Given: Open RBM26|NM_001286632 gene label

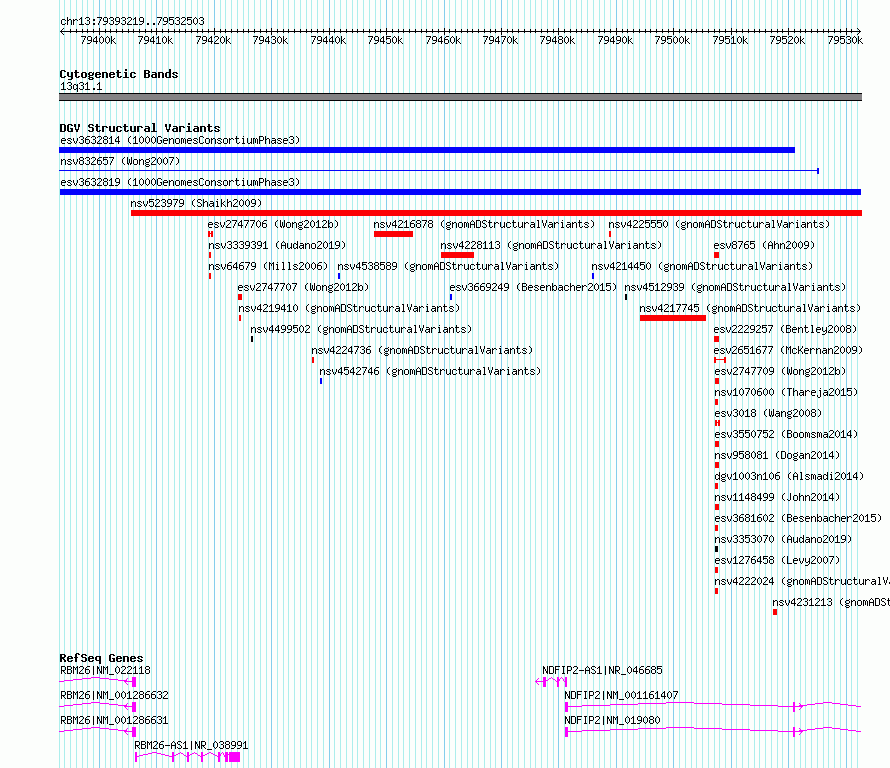Looking at the screenshot, I should tap(114, 695).
